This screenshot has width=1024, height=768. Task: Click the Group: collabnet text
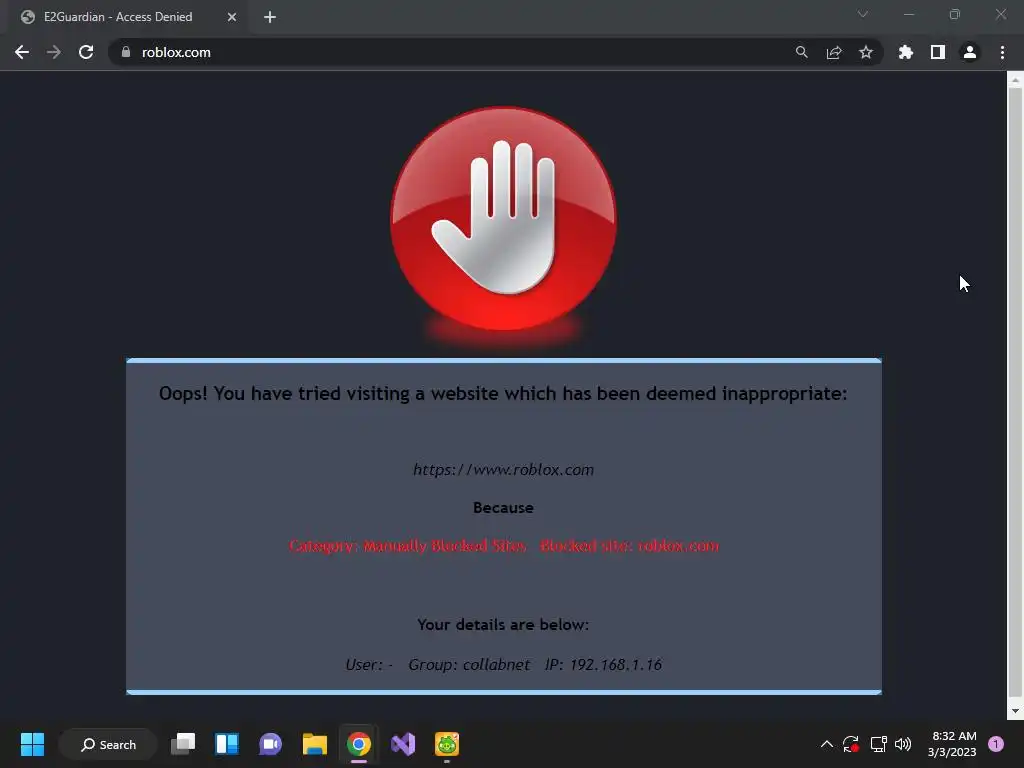tap(469, 665)
